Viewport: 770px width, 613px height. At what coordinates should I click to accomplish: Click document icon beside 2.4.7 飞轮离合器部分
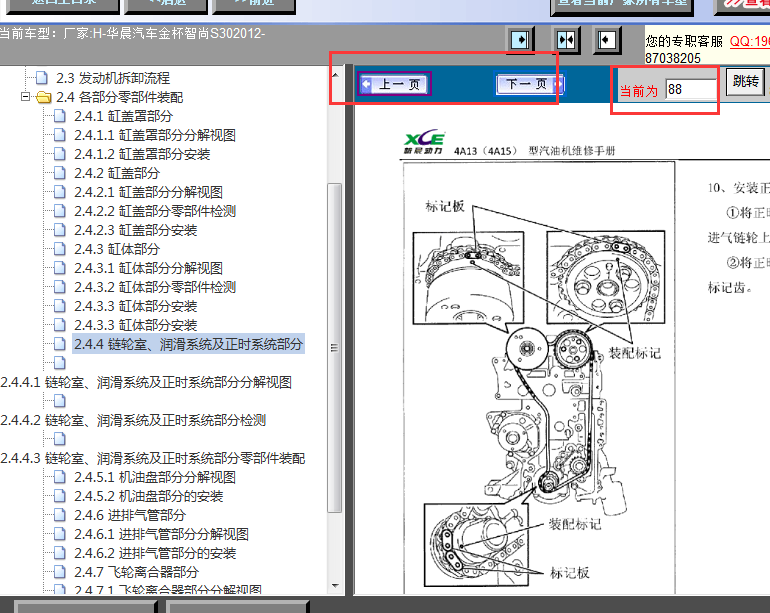[59, 572]
